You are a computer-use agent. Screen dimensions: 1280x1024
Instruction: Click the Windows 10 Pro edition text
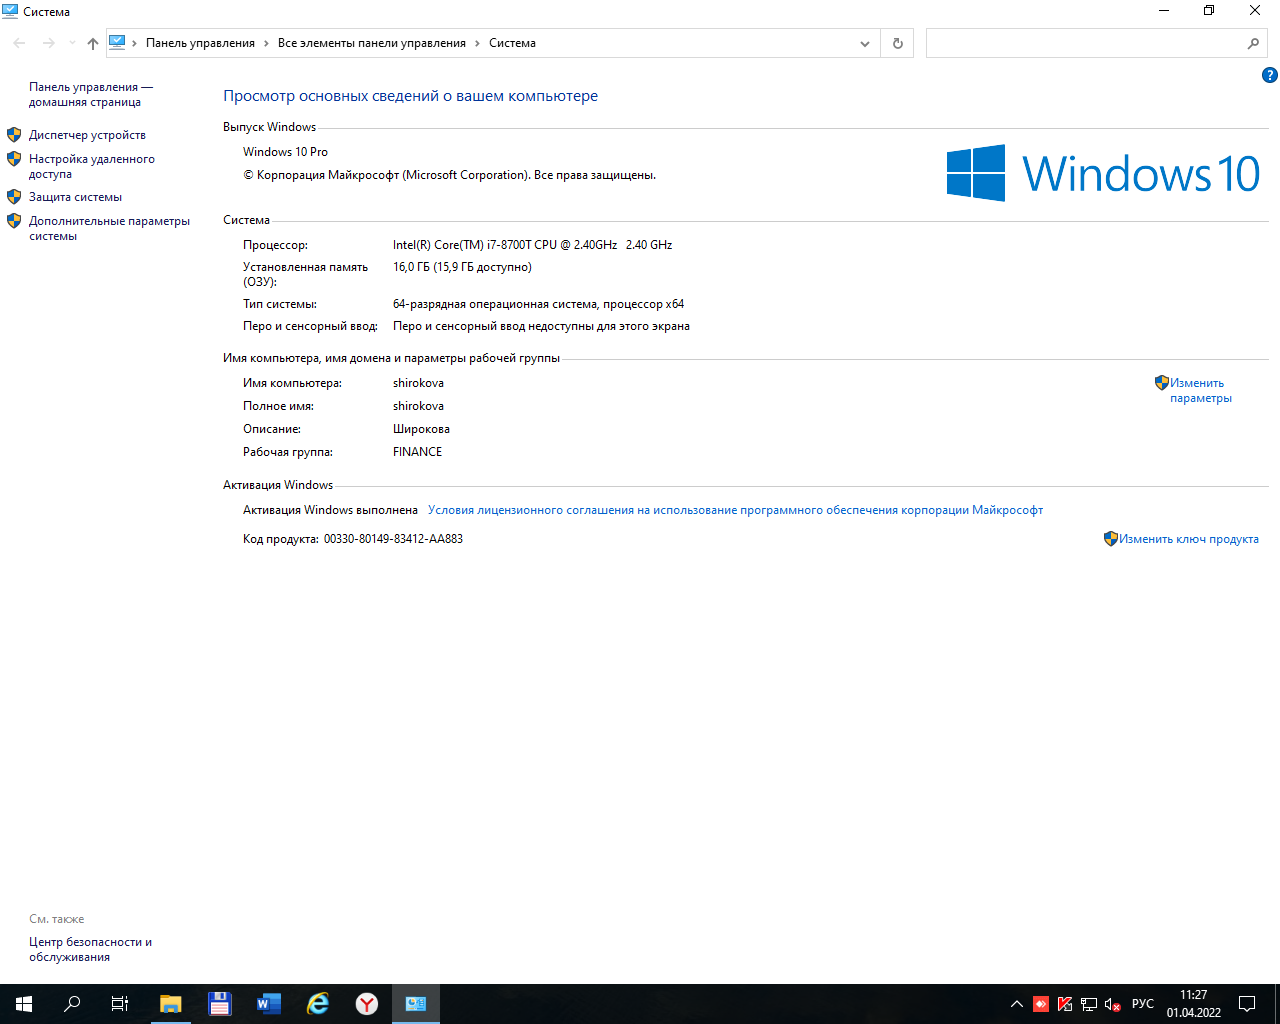tap(285, 152)
